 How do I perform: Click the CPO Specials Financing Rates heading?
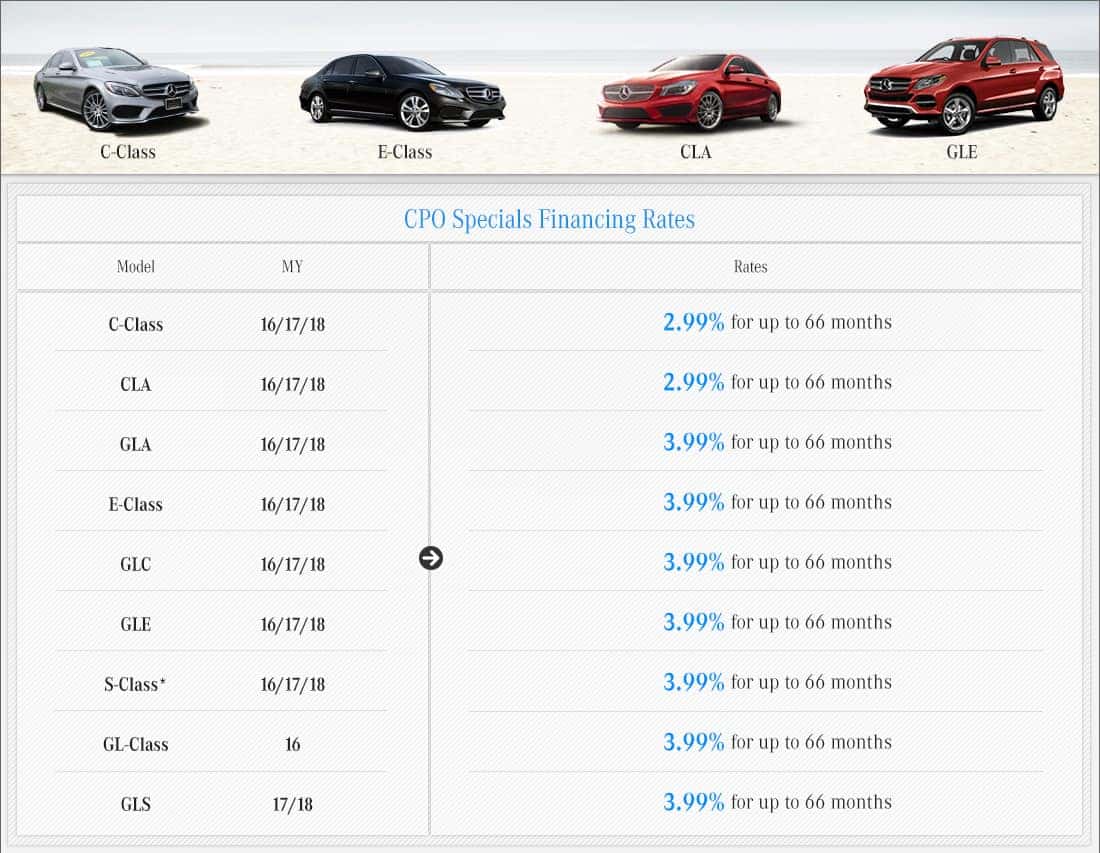[549, 220]
